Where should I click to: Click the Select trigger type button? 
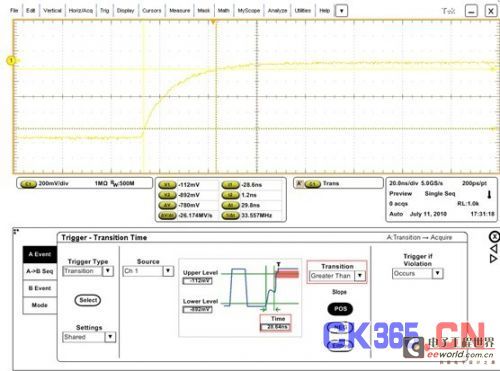tap(88, 300)
